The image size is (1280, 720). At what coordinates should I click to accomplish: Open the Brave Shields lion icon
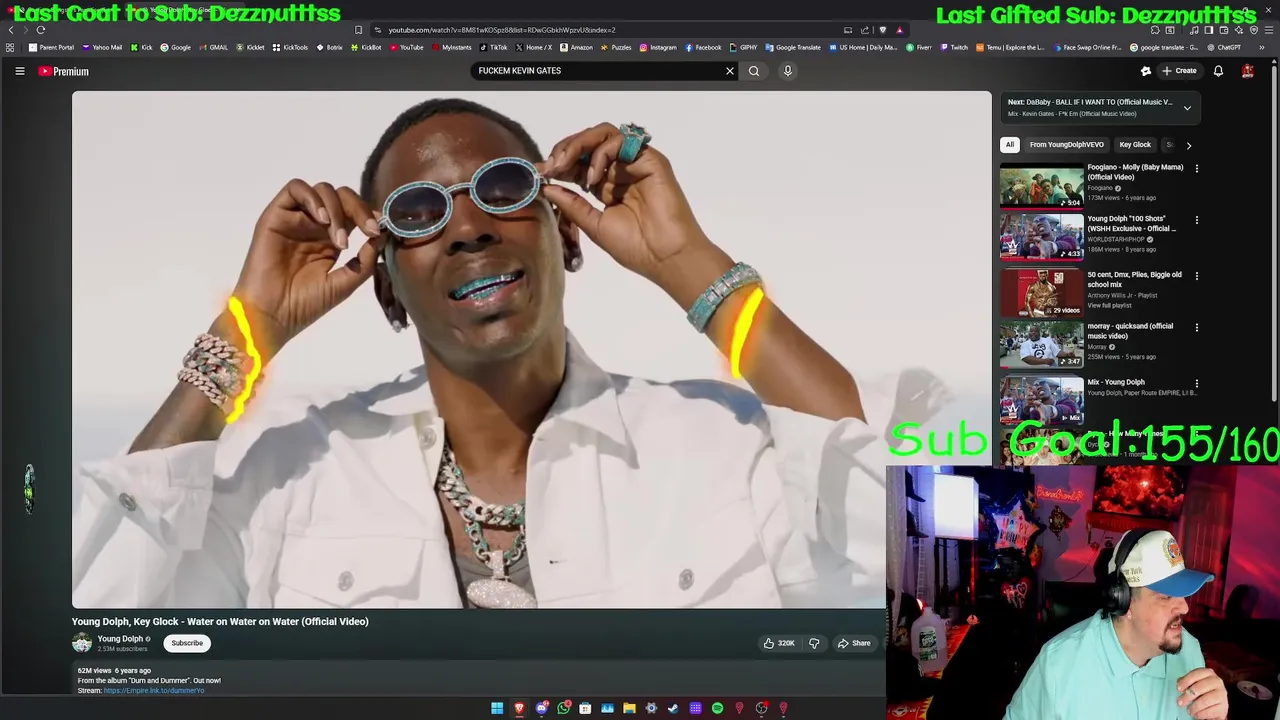pos(882,30)
